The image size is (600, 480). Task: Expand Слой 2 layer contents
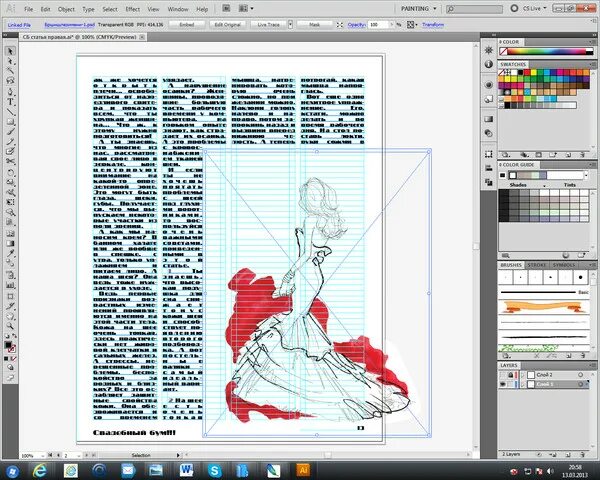[523, 375]
